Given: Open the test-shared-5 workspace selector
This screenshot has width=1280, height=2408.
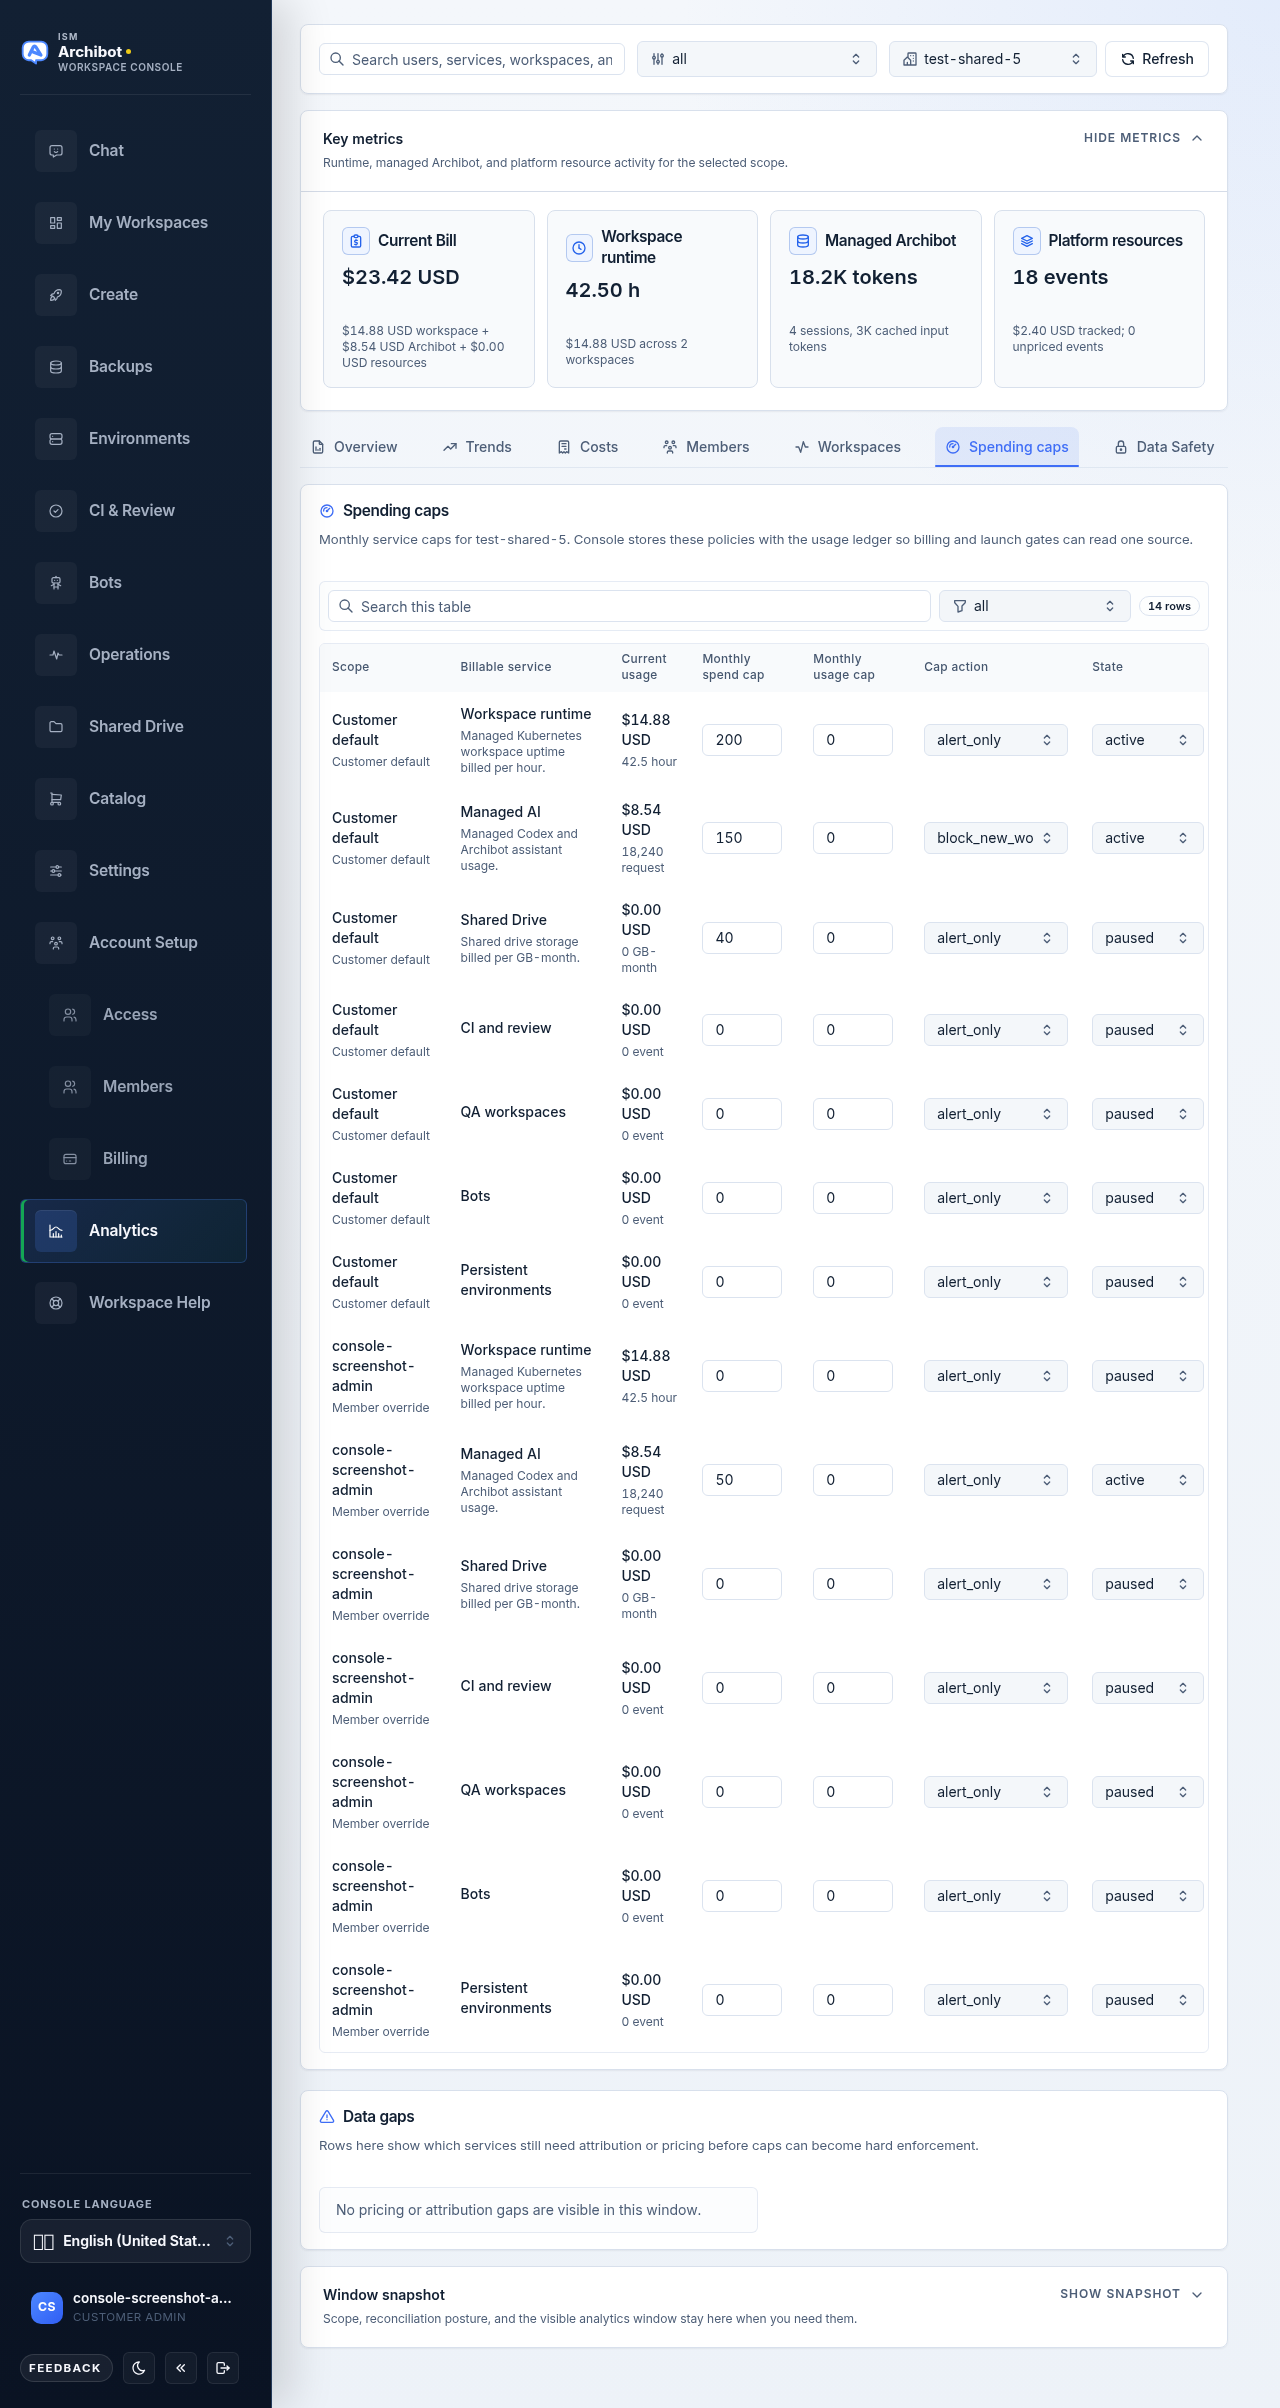Looking at the screenshot, I should 993,59.
